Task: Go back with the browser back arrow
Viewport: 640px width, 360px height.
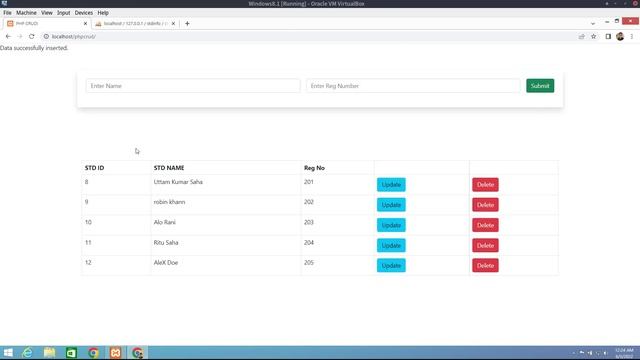Action: click(8, 36)
